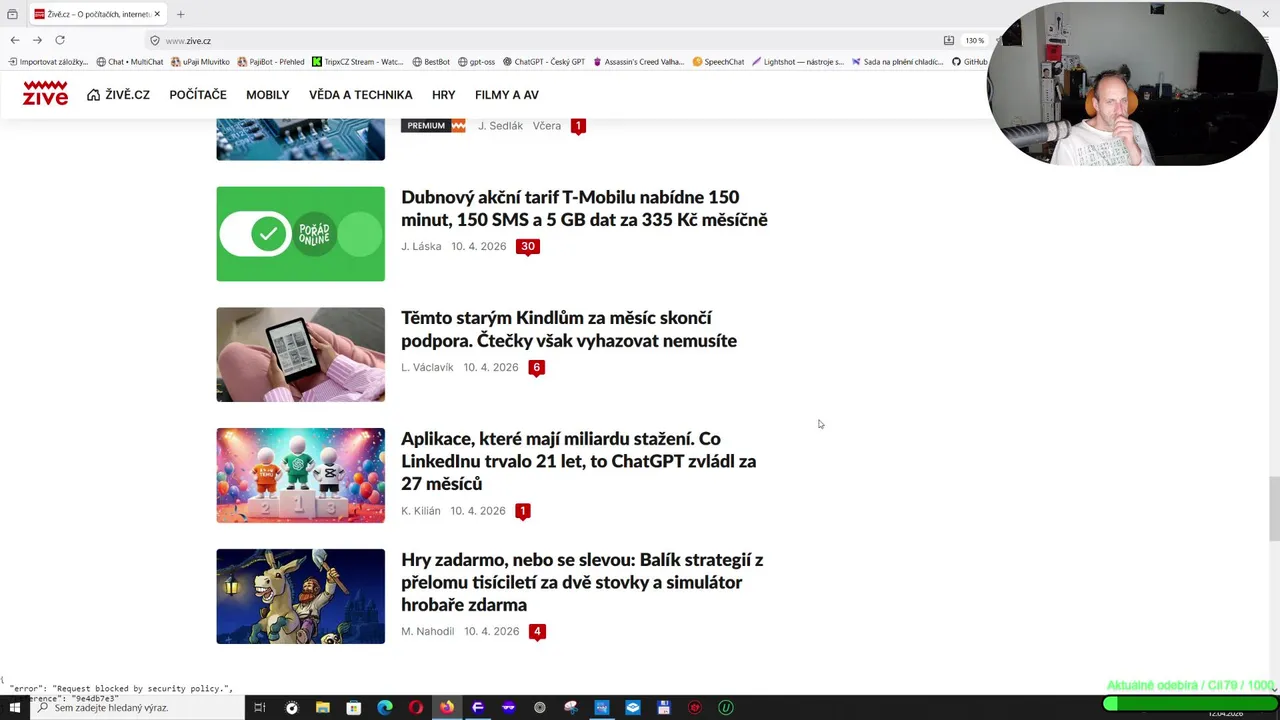Open the Hry zadarmo article headline
The image size is (1280, 720).
[x=582, y=582]
